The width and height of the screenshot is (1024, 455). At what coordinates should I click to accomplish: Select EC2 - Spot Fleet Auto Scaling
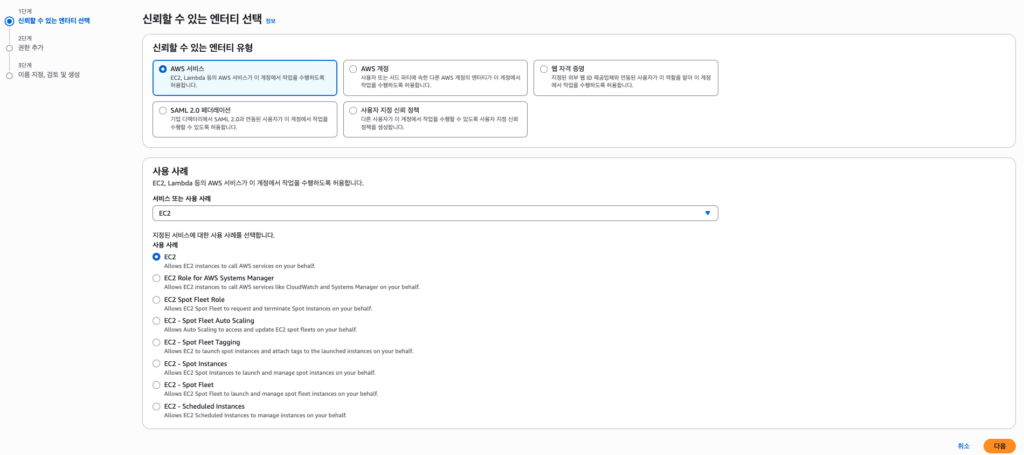[156, 321]
